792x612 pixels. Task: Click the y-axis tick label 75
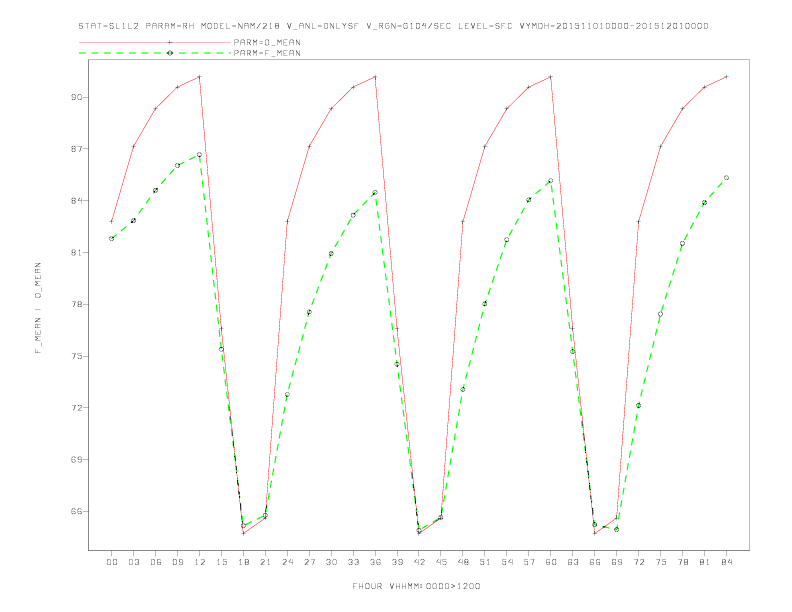(x=76, y=356)
